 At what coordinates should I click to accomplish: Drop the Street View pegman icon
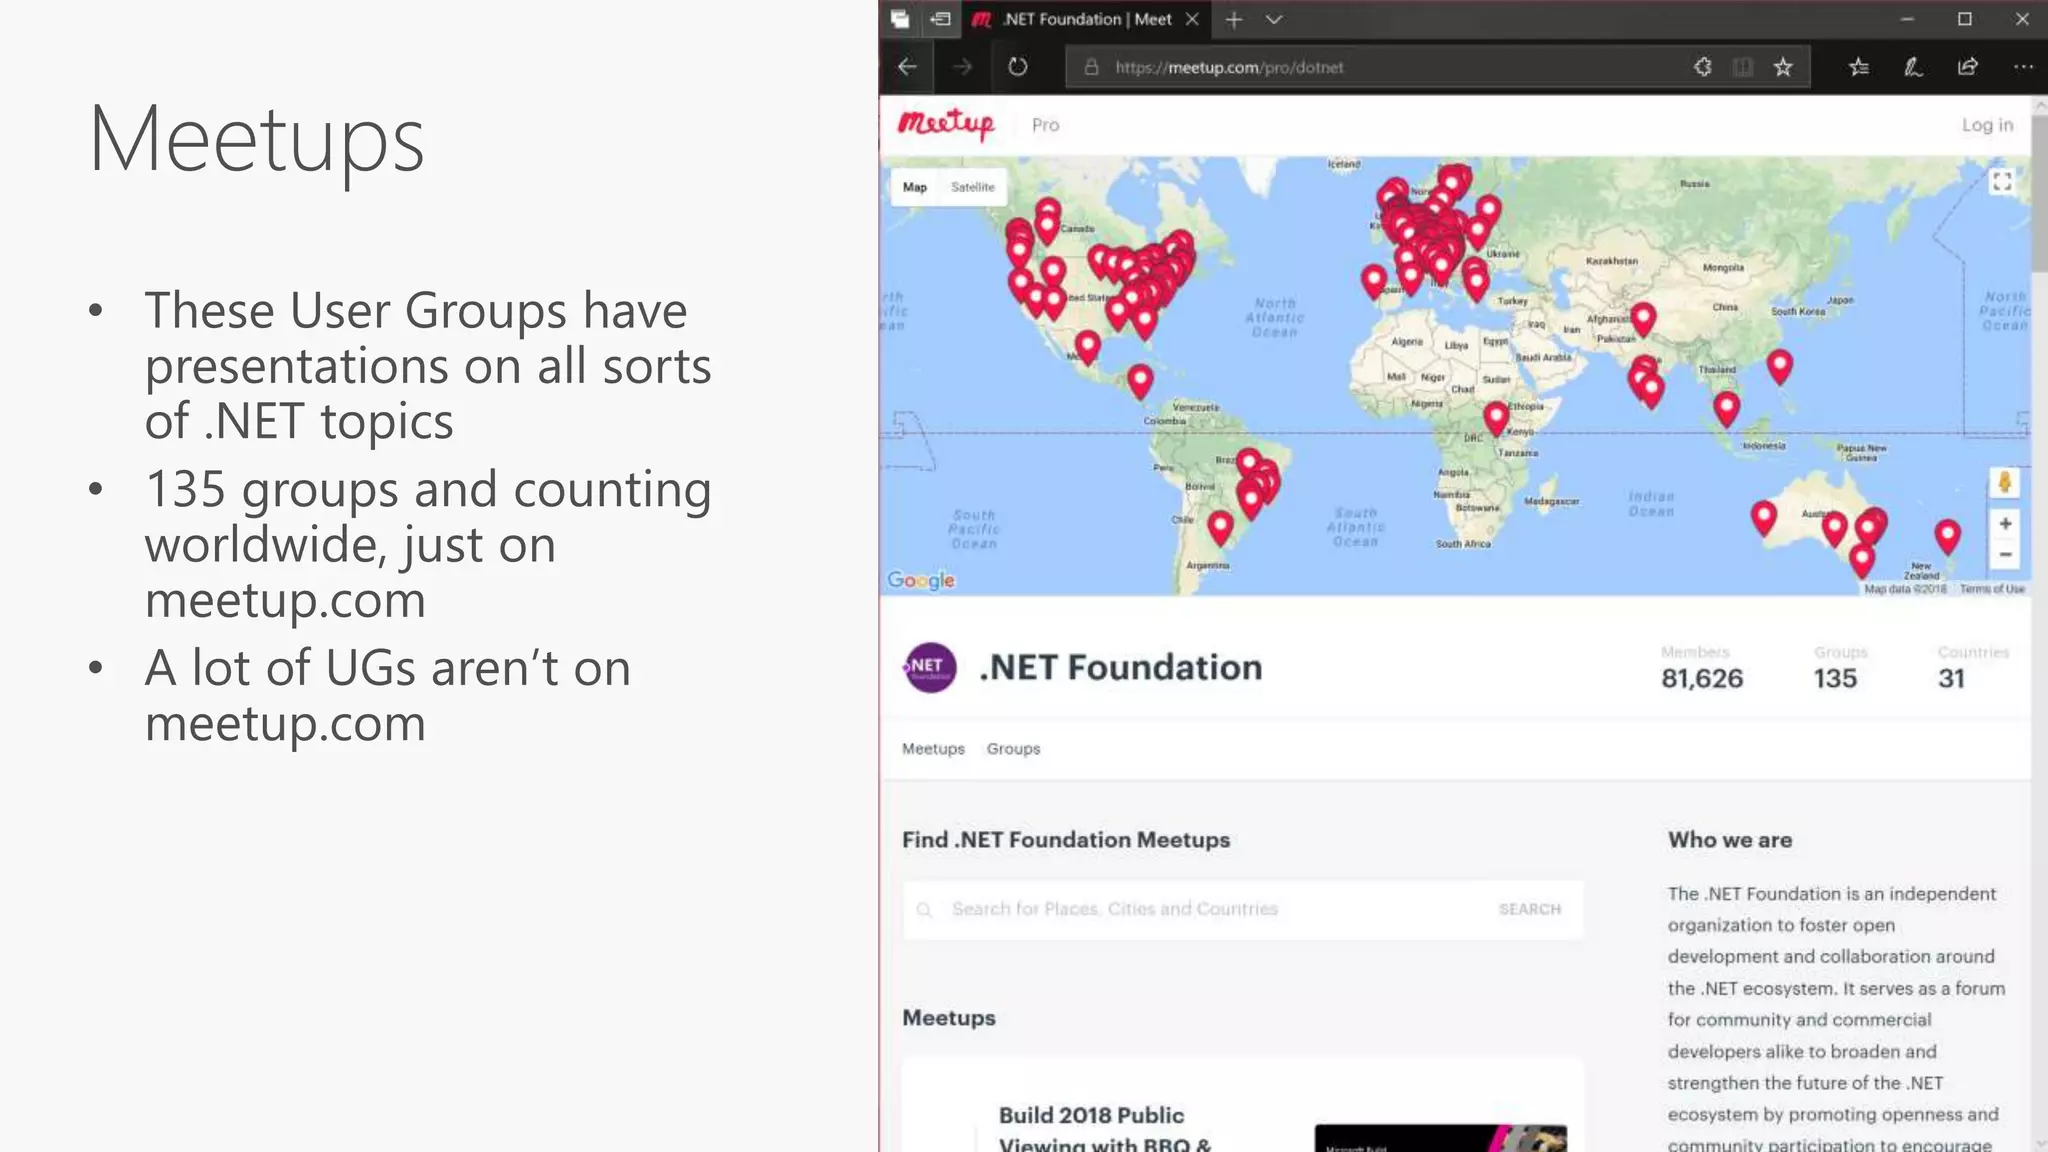[x=2004, y=483]
